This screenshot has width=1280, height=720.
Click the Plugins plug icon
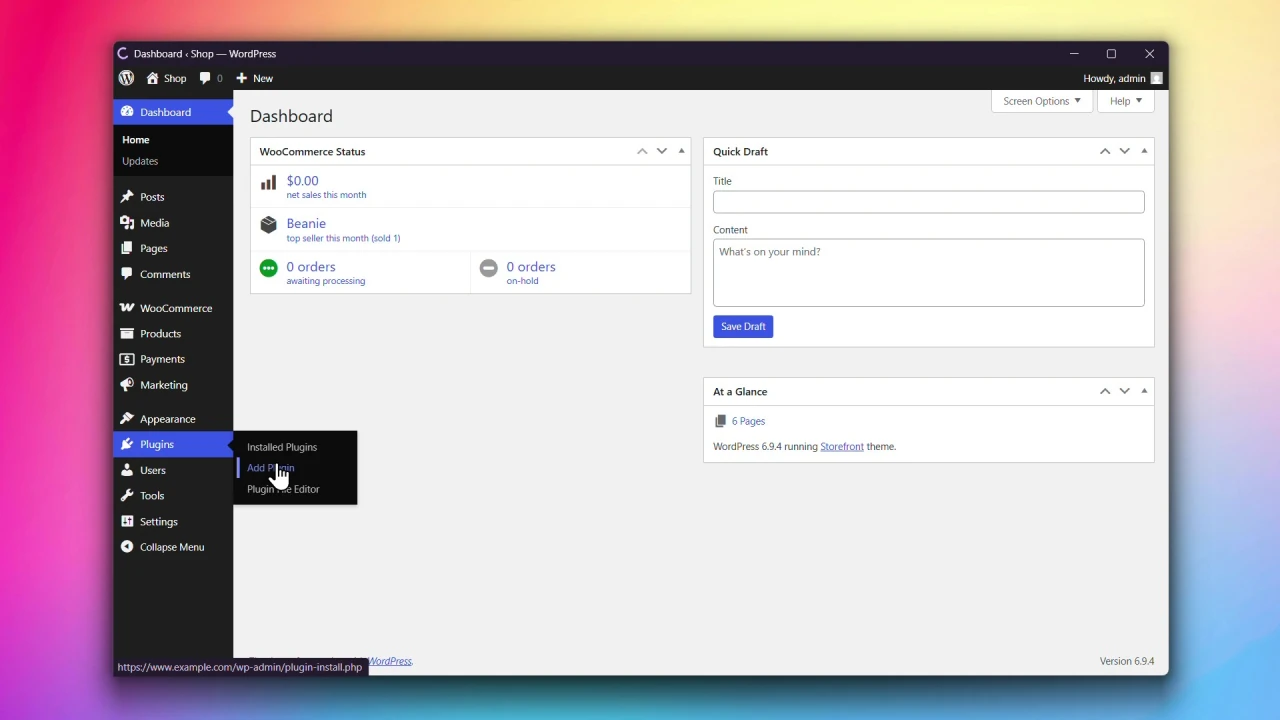pos(127,444)
